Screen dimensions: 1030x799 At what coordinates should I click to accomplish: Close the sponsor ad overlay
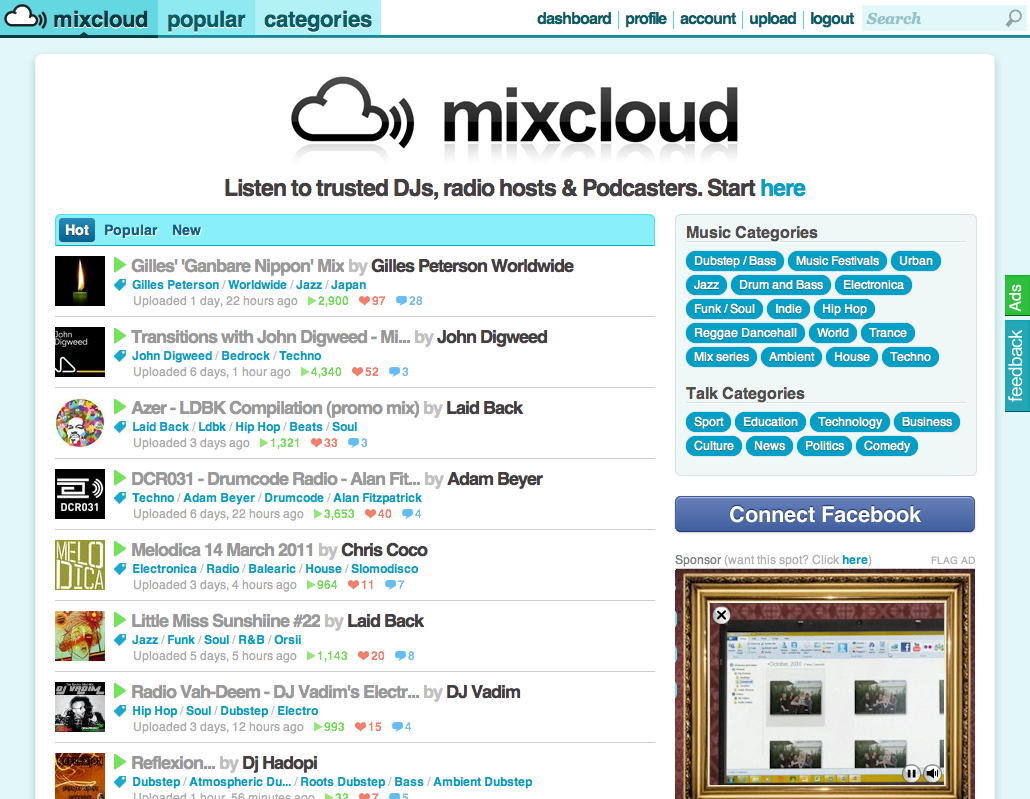click(x=721, y=615)
